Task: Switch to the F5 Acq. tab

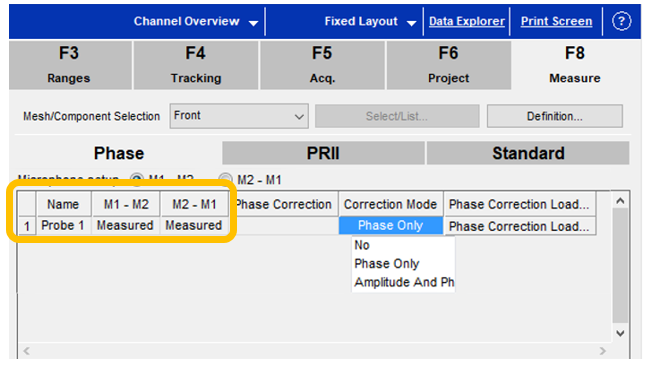Action: (x=322, y=65)
